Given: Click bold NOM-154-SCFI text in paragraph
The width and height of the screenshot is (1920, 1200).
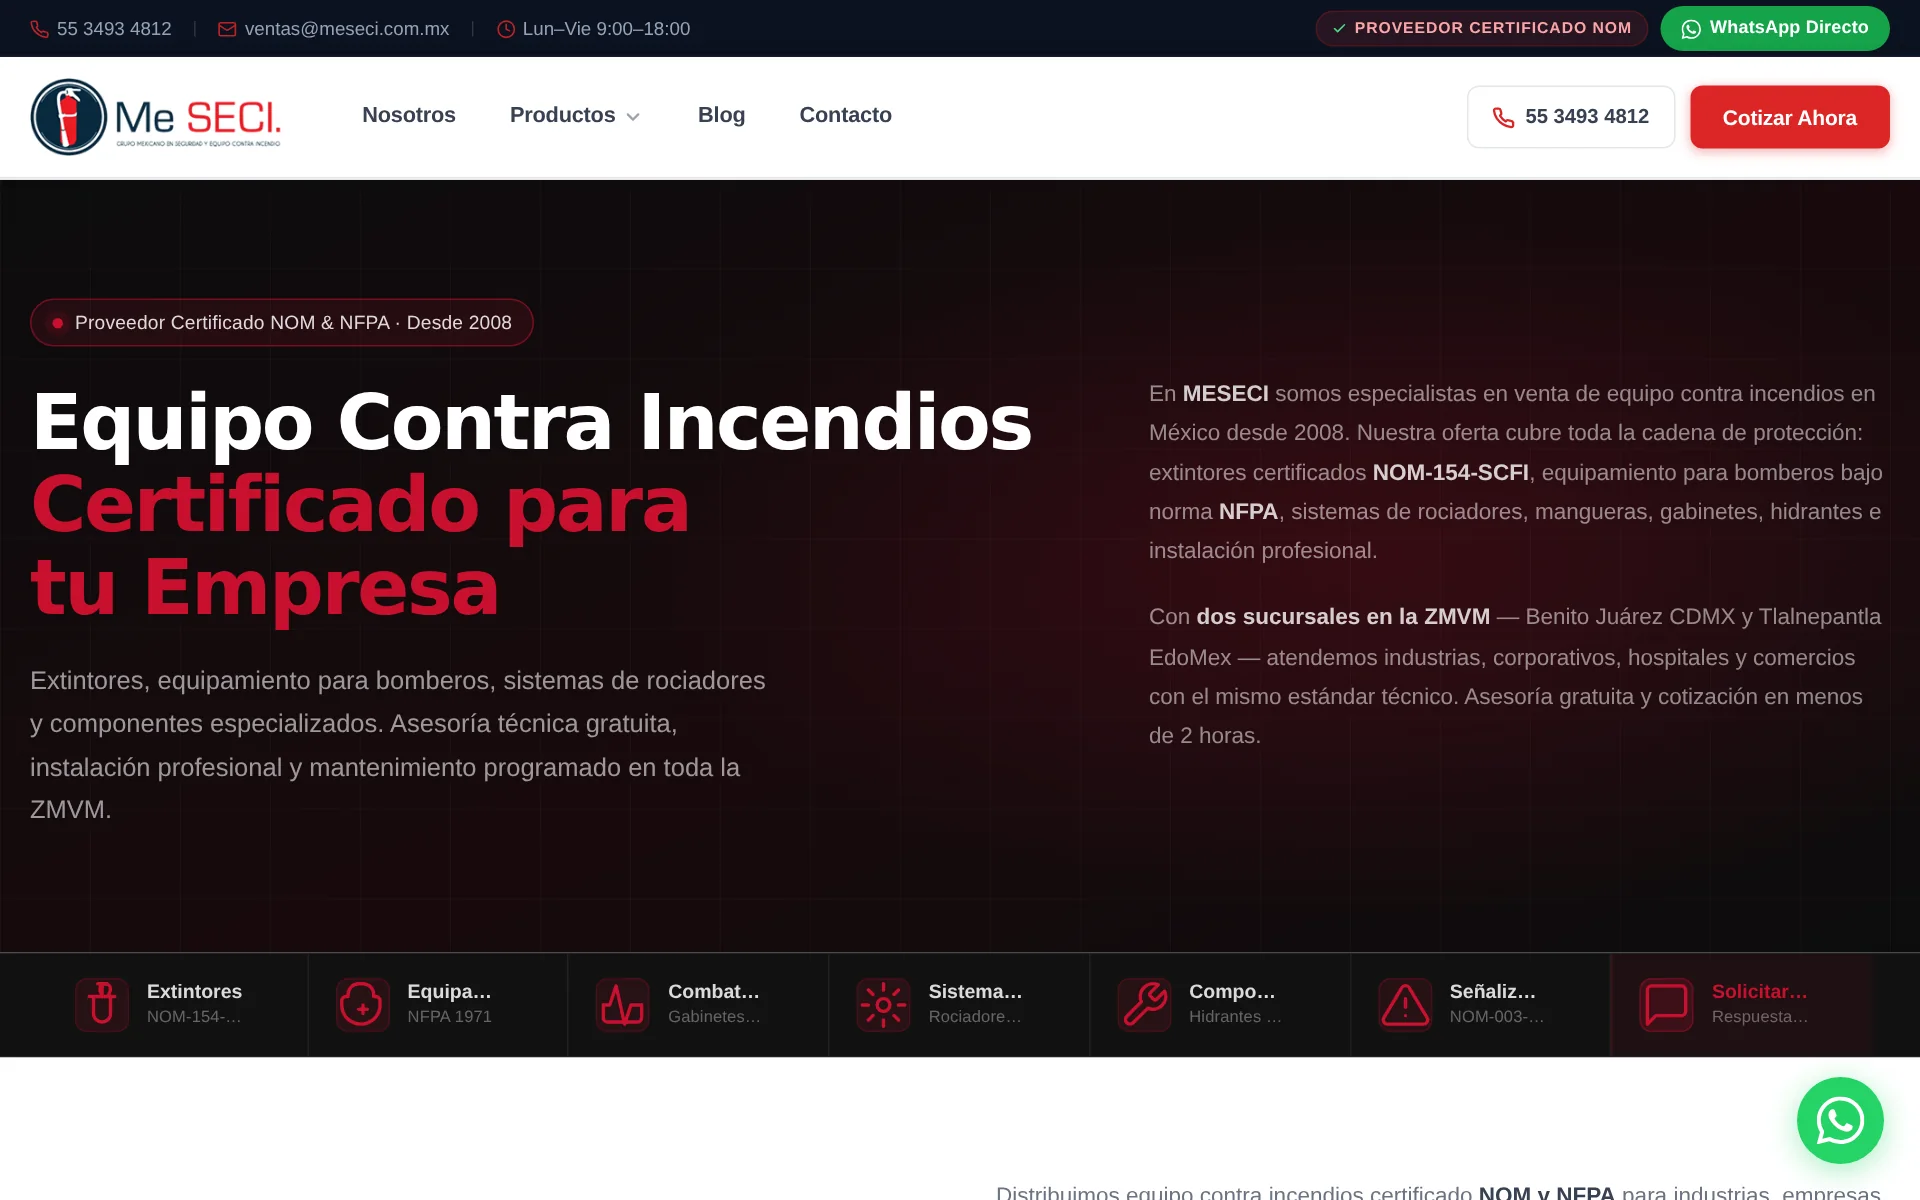Looking at the screenshot, I should [x=1450, y=472].
